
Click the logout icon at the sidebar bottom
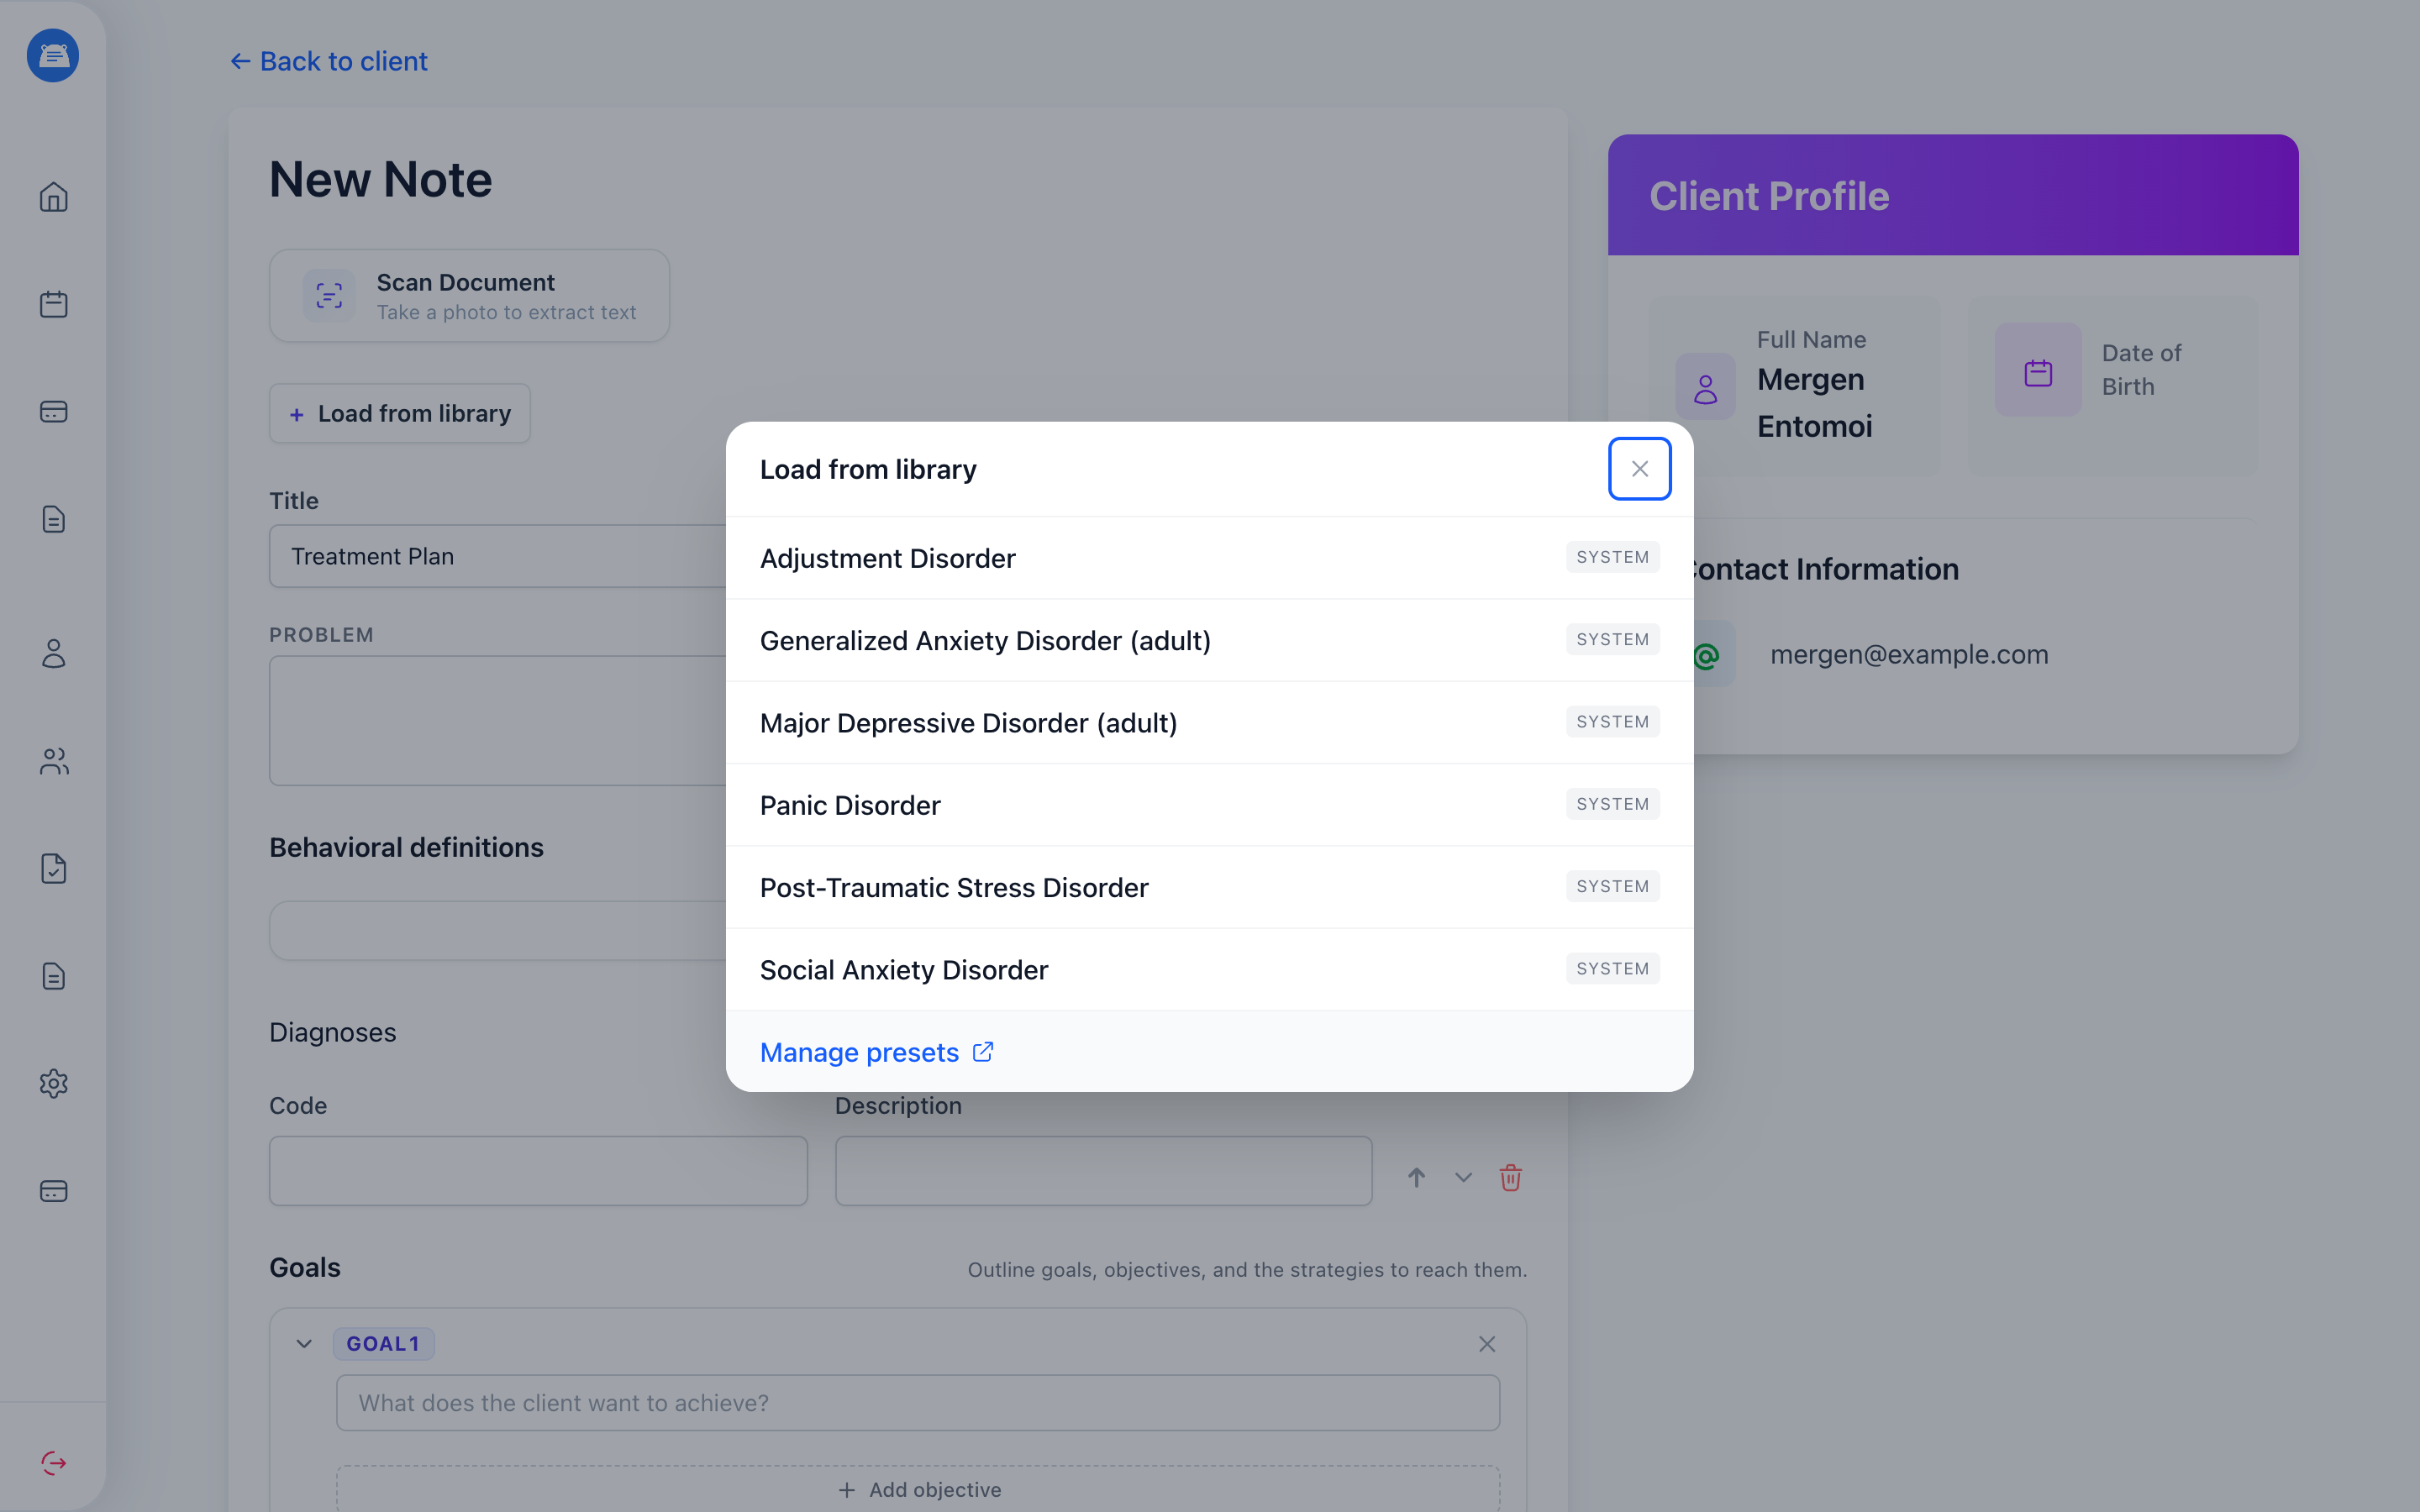coord(53,1463)
